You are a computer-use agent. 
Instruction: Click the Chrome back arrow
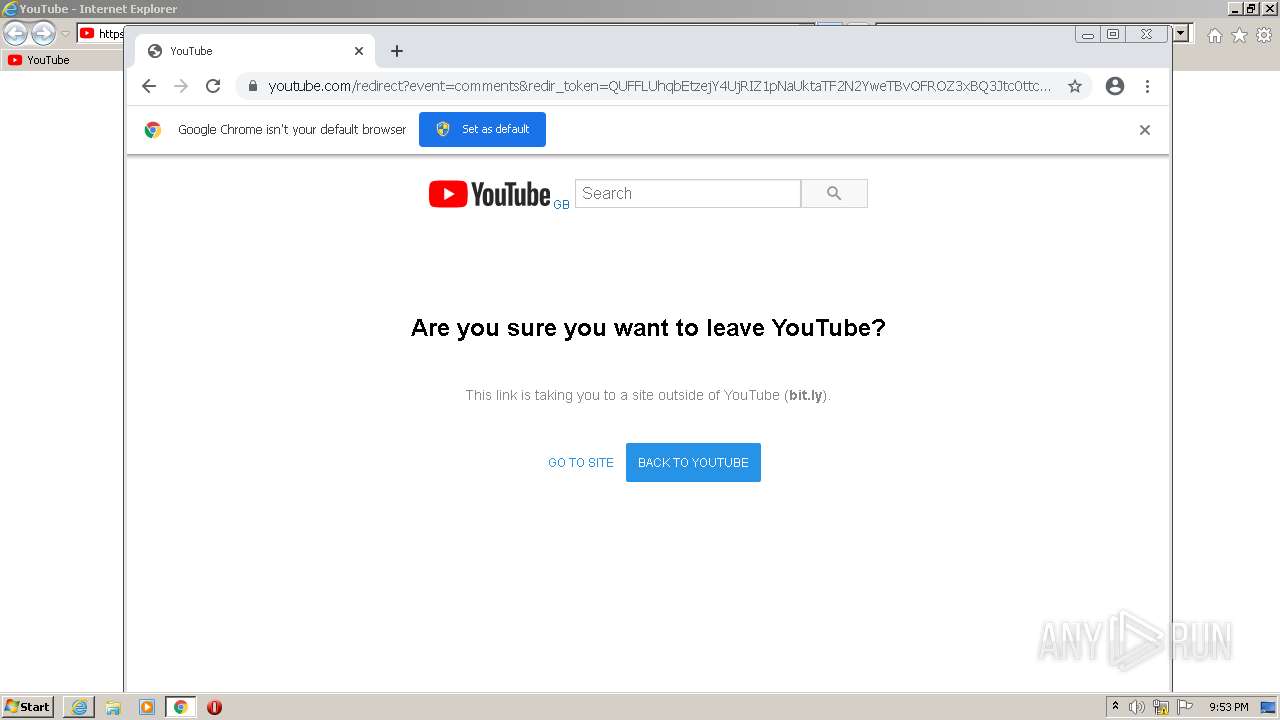[x=149, y=86]
